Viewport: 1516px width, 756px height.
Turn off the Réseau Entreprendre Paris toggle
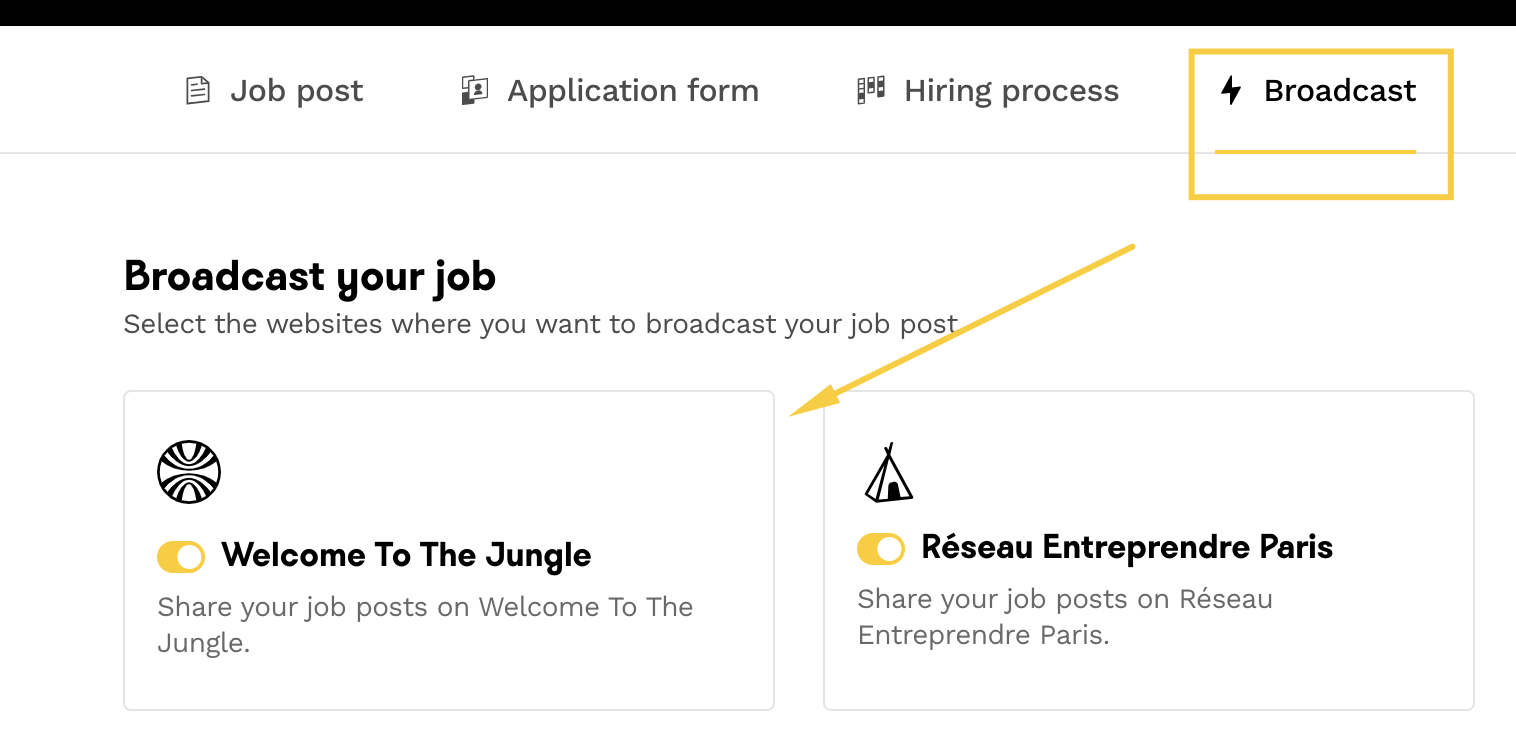click(881, 549)
